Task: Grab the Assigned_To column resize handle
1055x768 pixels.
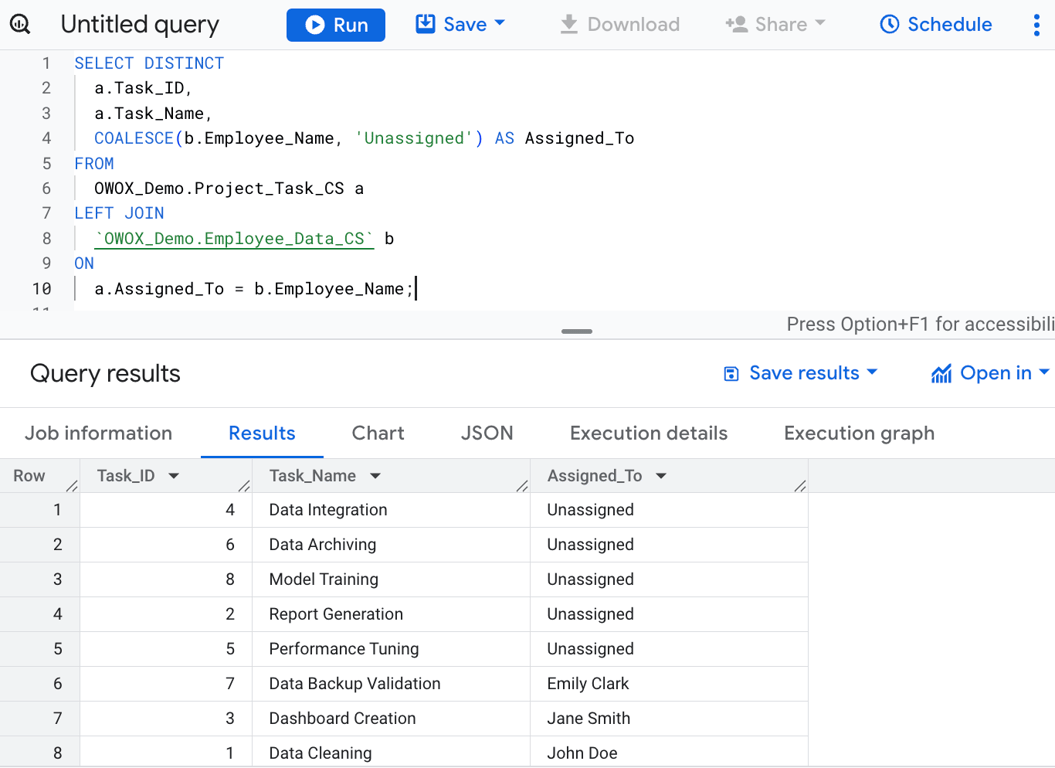Action: [800, 485]
